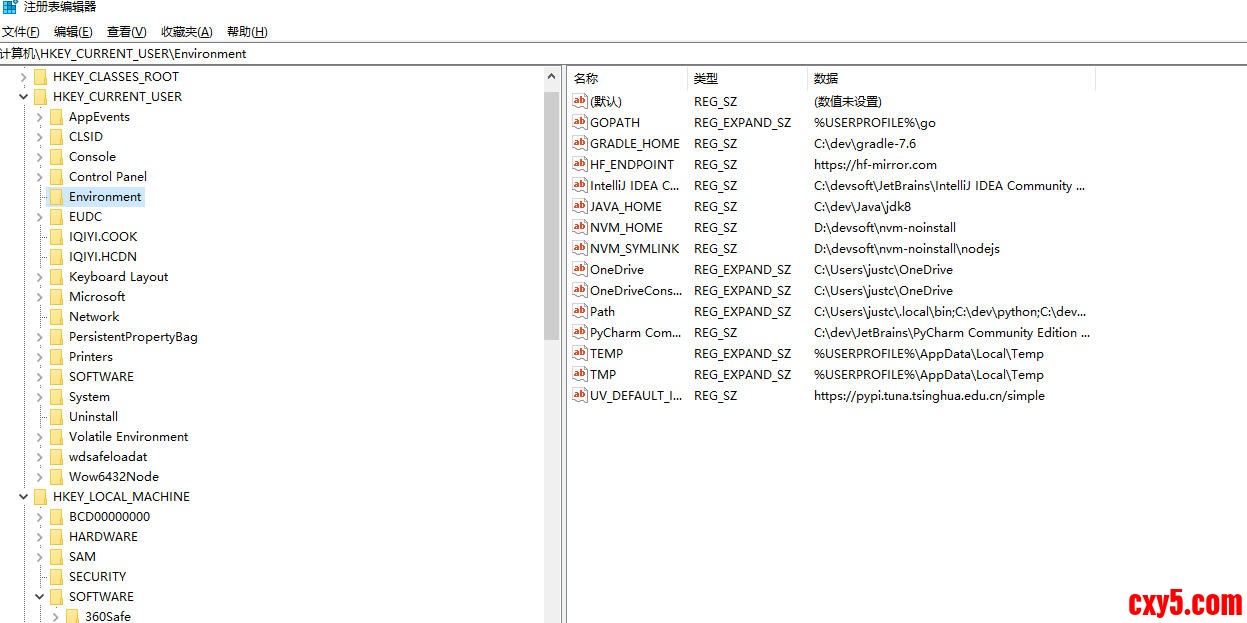Screen dimensions: 1247x623
Task: Open the 文件(F) menu
Action: (21, 32)
